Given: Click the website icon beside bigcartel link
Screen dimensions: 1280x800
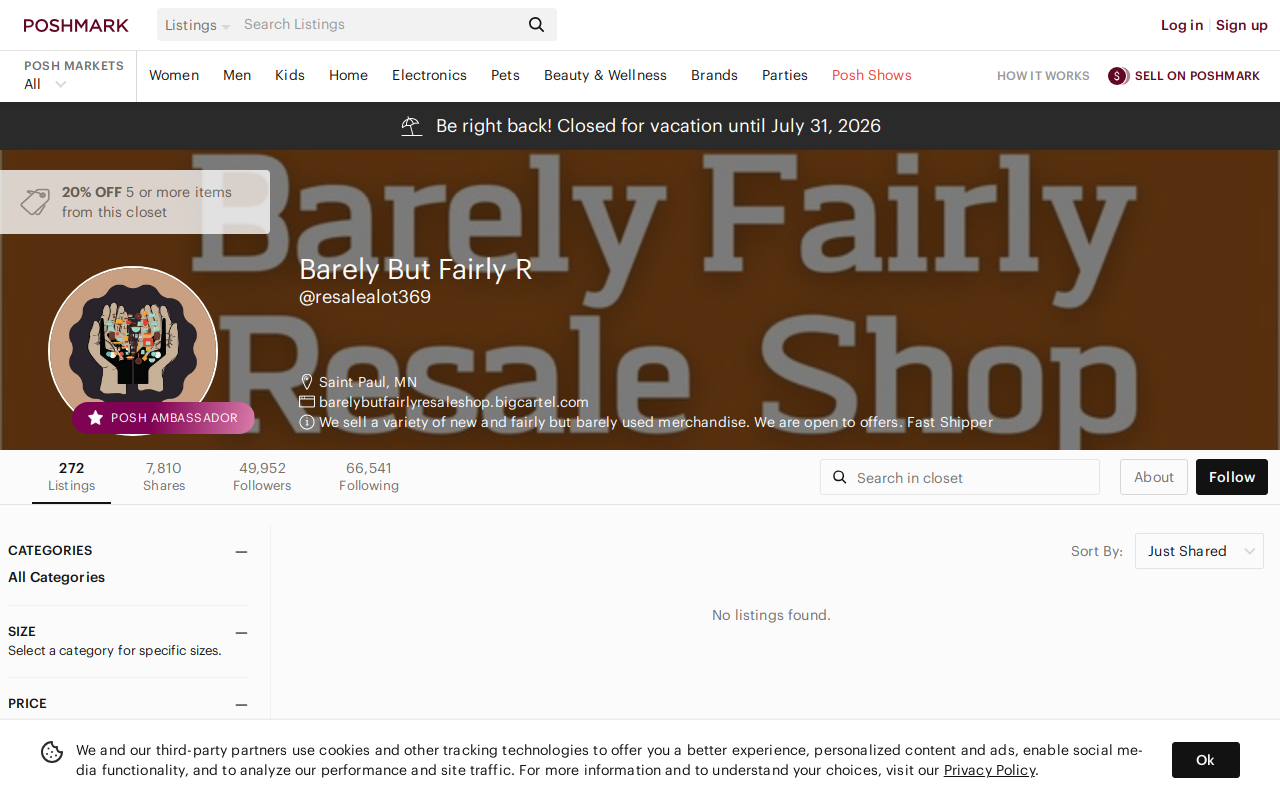Looking at the screenshot, I should point(307,402).
